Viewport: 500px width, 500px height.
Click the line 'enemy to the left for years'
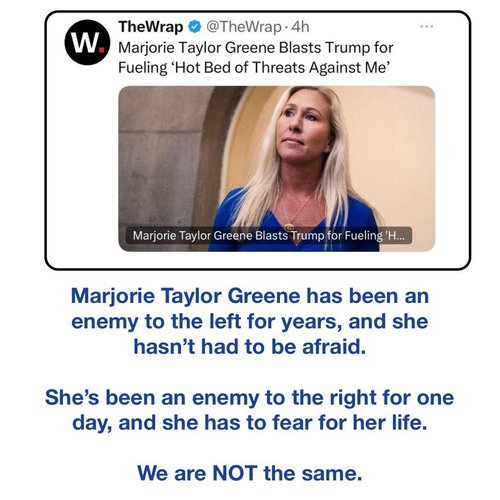[250, 321]
